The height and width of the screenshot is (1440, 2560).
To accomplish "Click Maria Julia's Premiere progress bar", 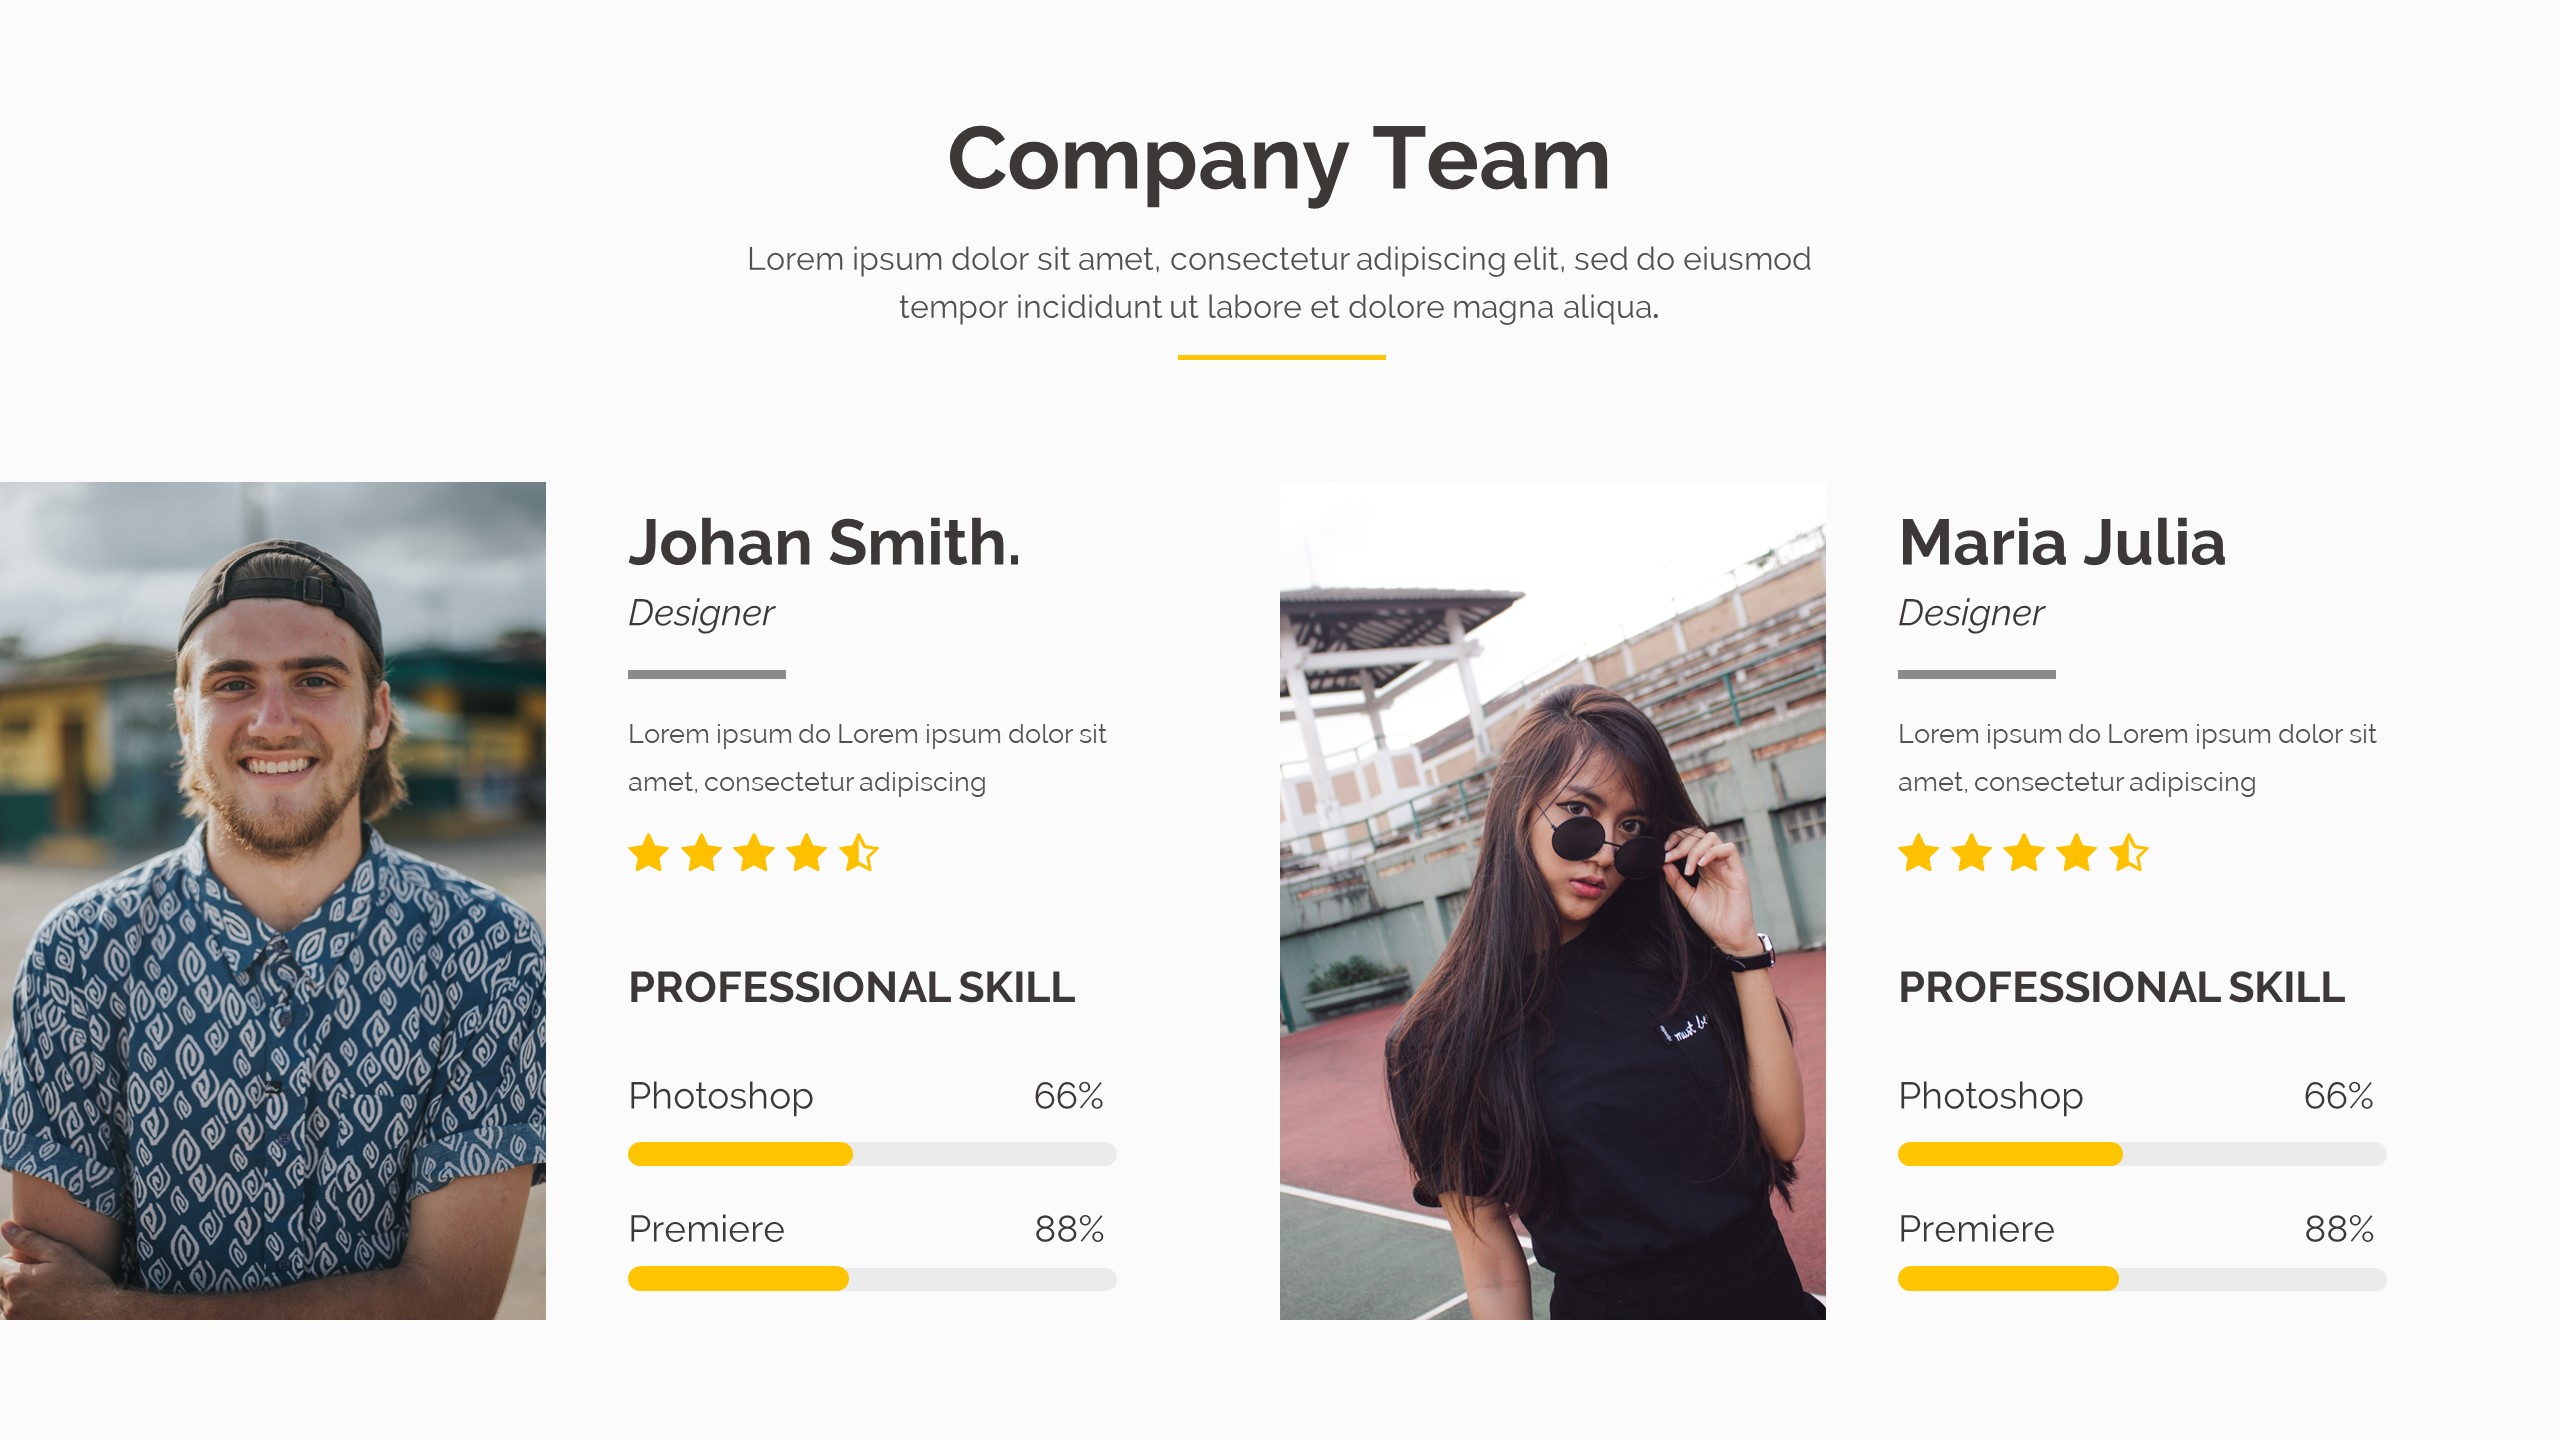I will click(x=2142, y=1279).
